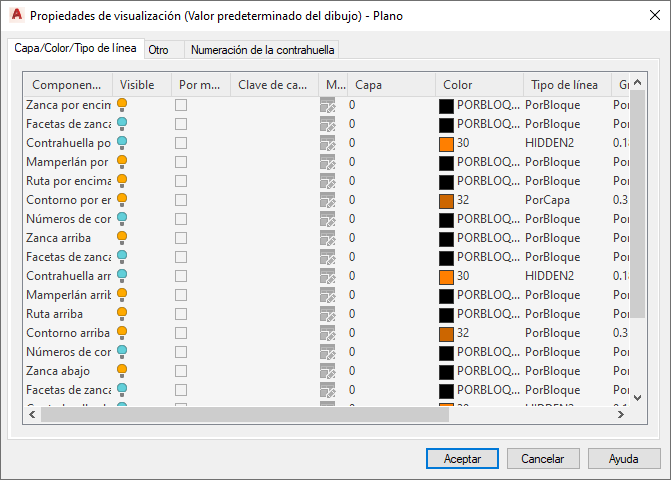Check the Por material box for Contorno por encima
Image resolution: width=671 pixels, height=480 pixels.
181,200
